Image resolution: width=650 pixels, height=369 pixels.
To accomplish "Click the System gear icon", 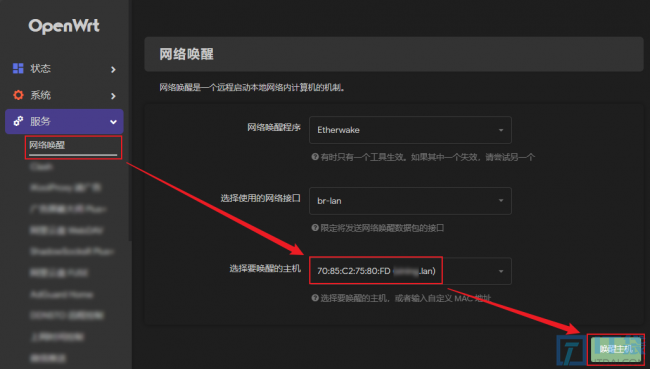I will coord(18,95).
